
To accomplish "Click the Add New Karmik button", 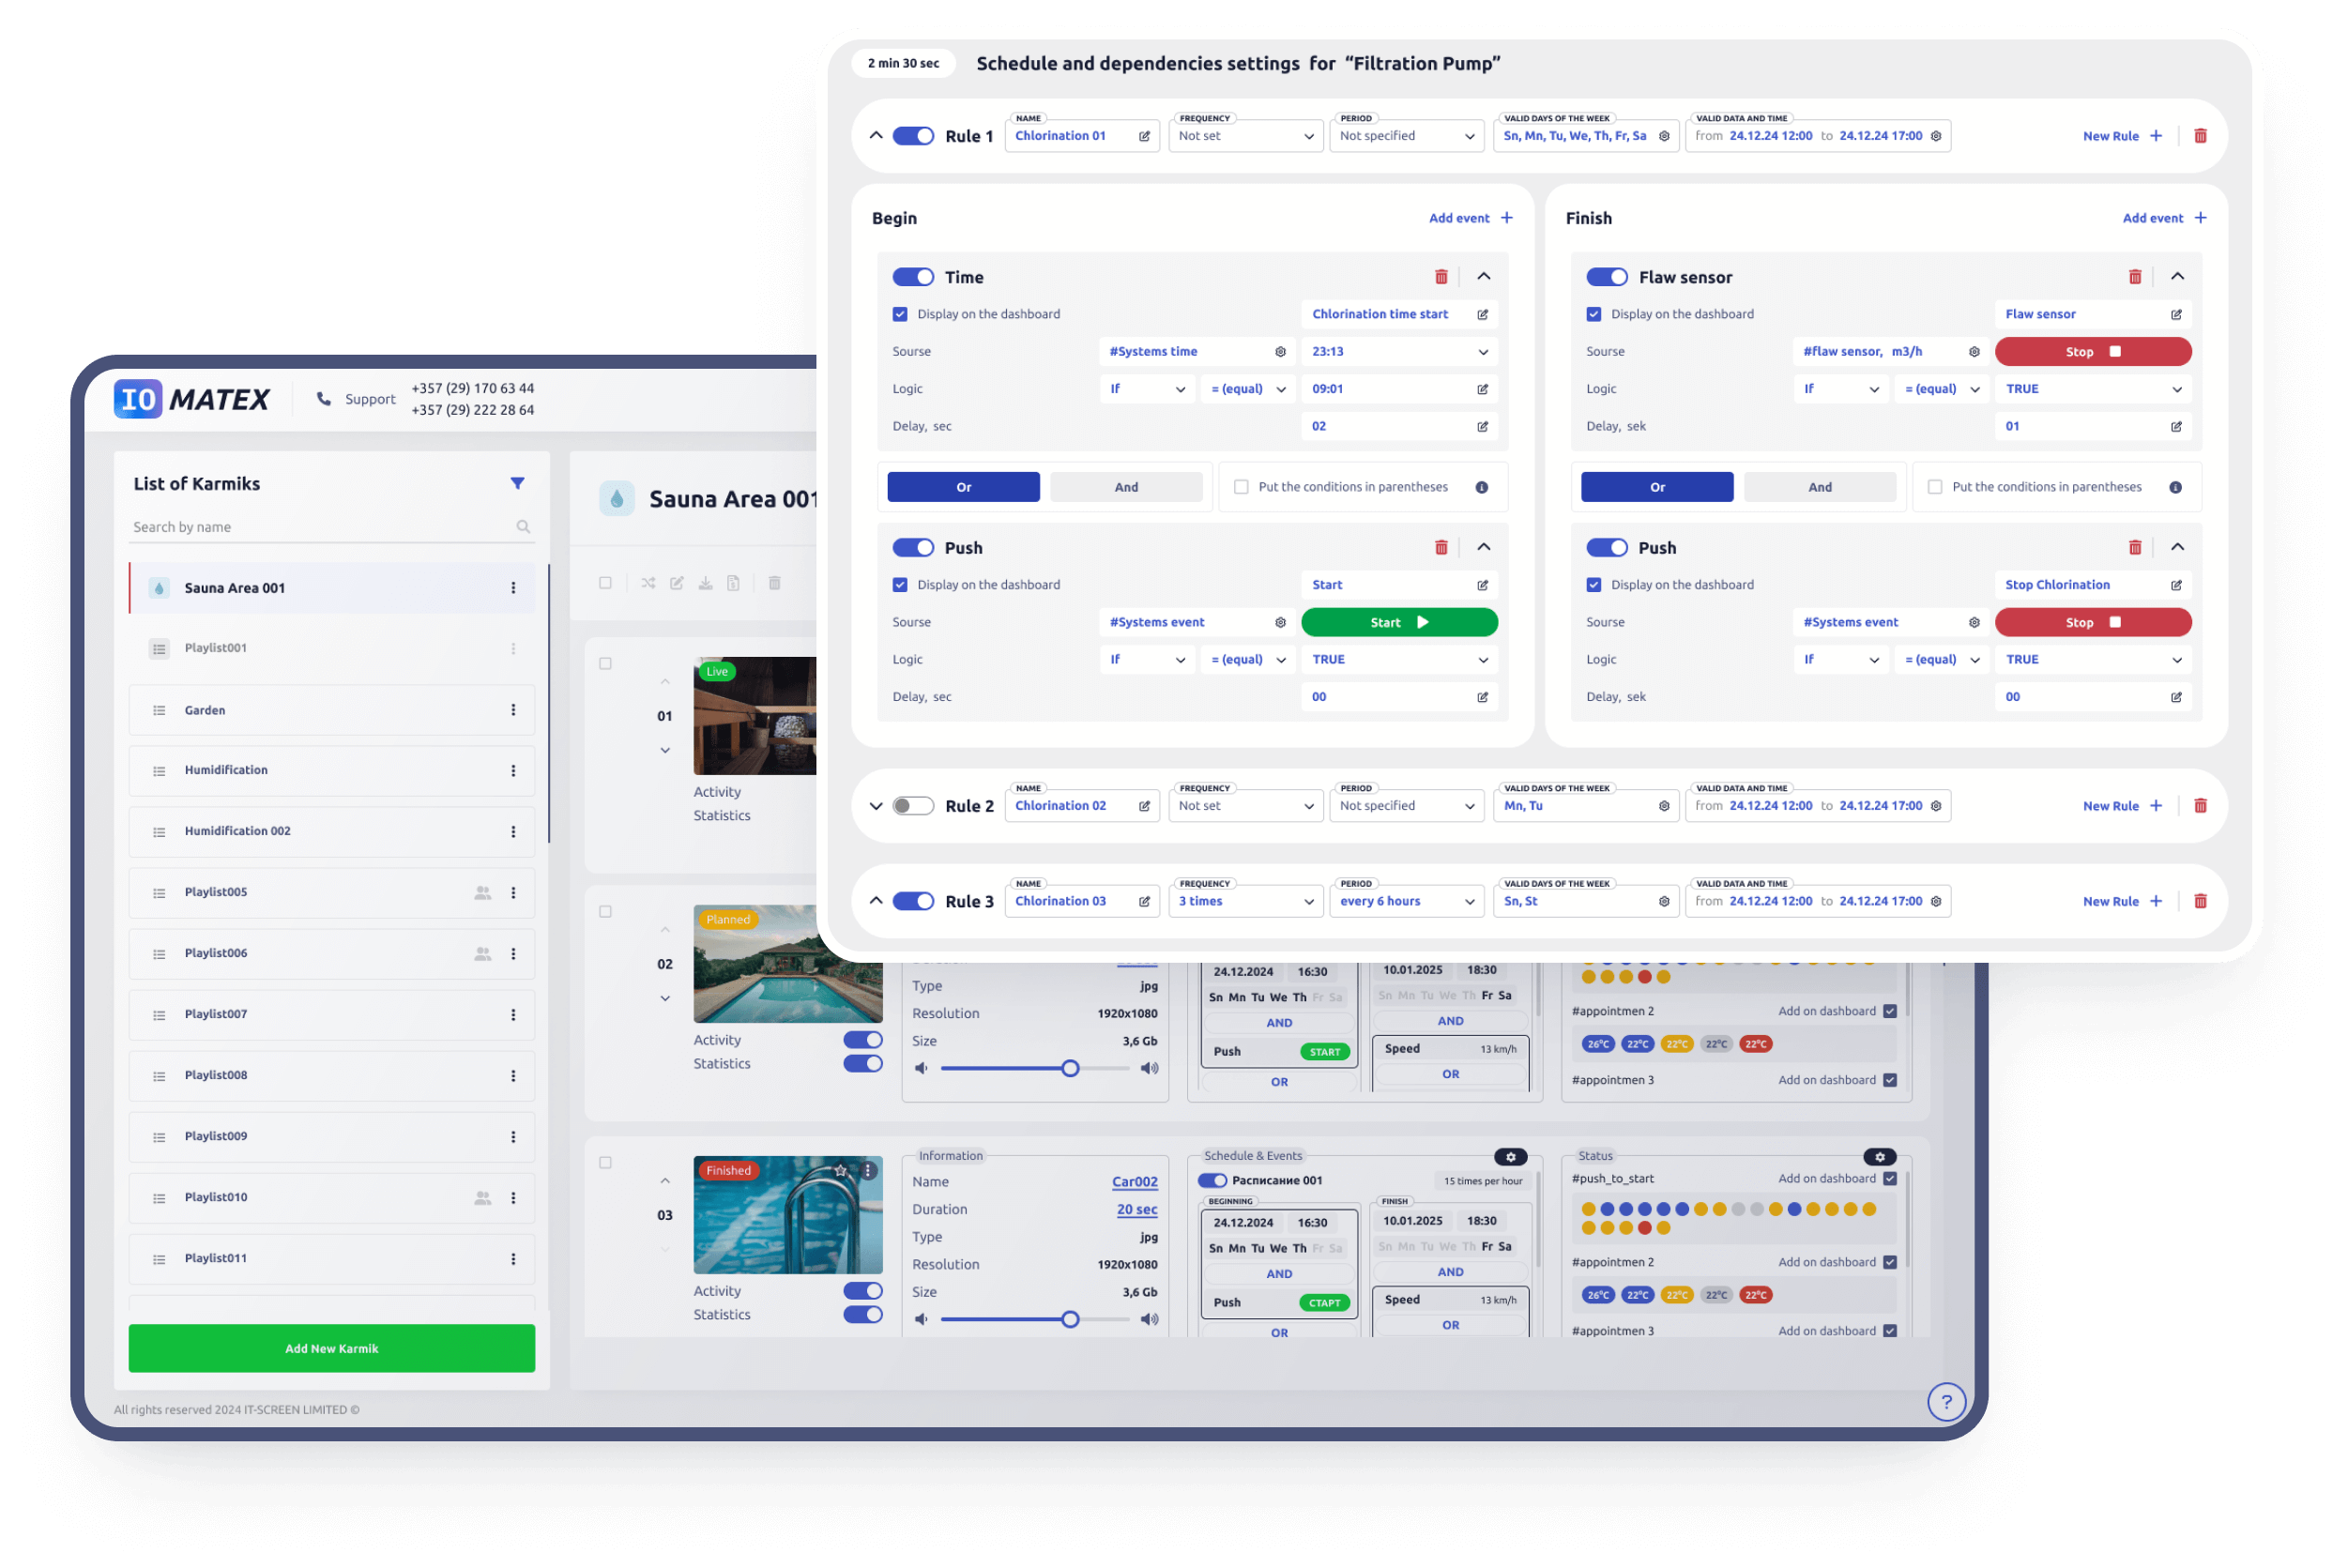I will pos(331,1349).
